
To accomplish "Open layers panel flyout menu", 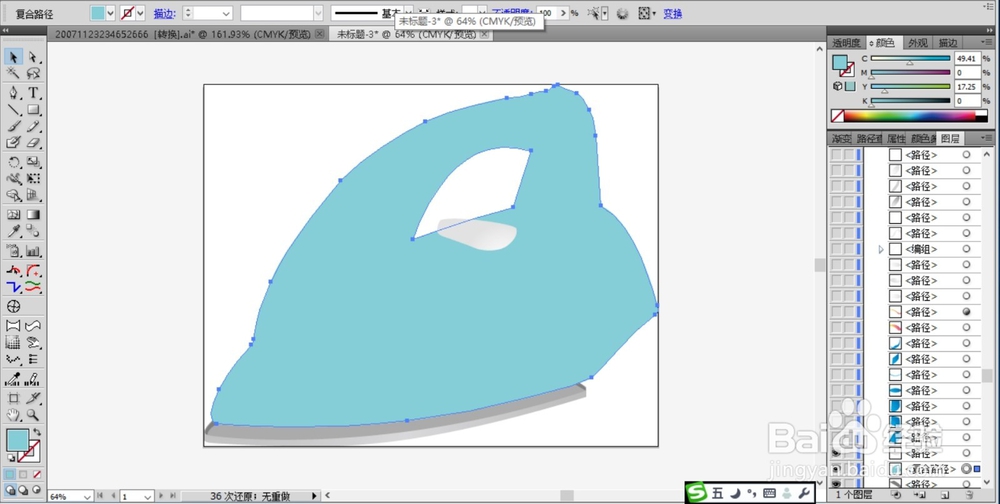I will (987, 138).
